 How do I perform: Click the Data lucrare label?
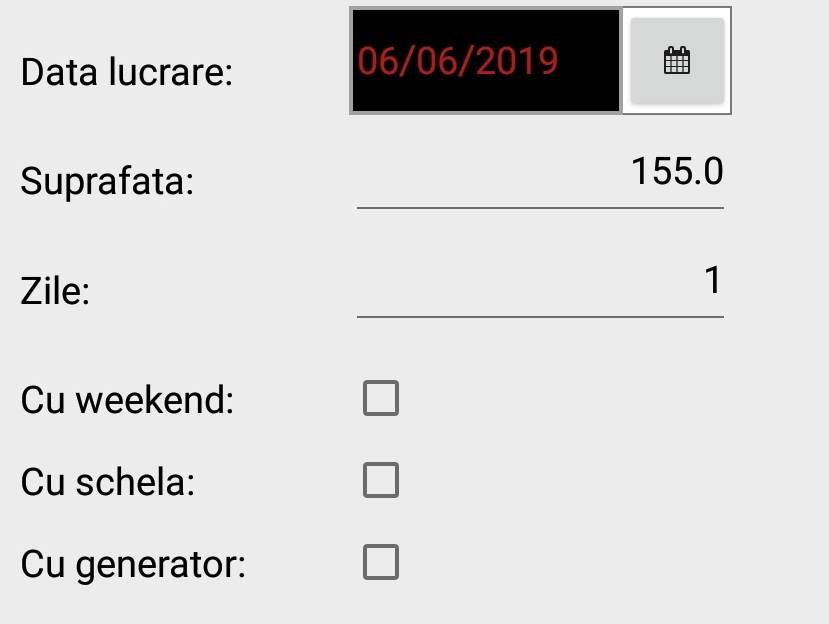(127, 72)
